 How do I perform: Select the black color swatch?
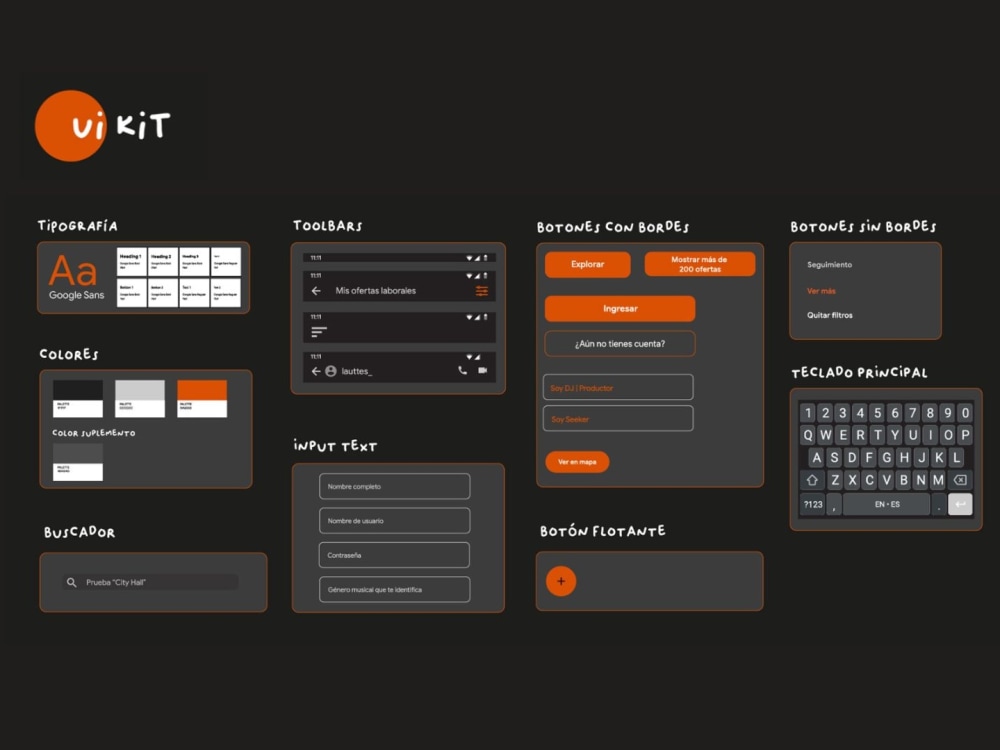pyautogui.click(x=78, y=399)
